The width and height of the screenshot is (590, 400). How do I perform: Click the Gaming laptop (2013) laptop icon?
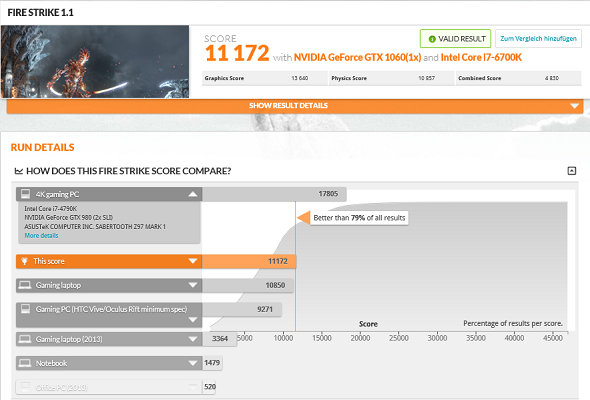click(x=25, y=339)
